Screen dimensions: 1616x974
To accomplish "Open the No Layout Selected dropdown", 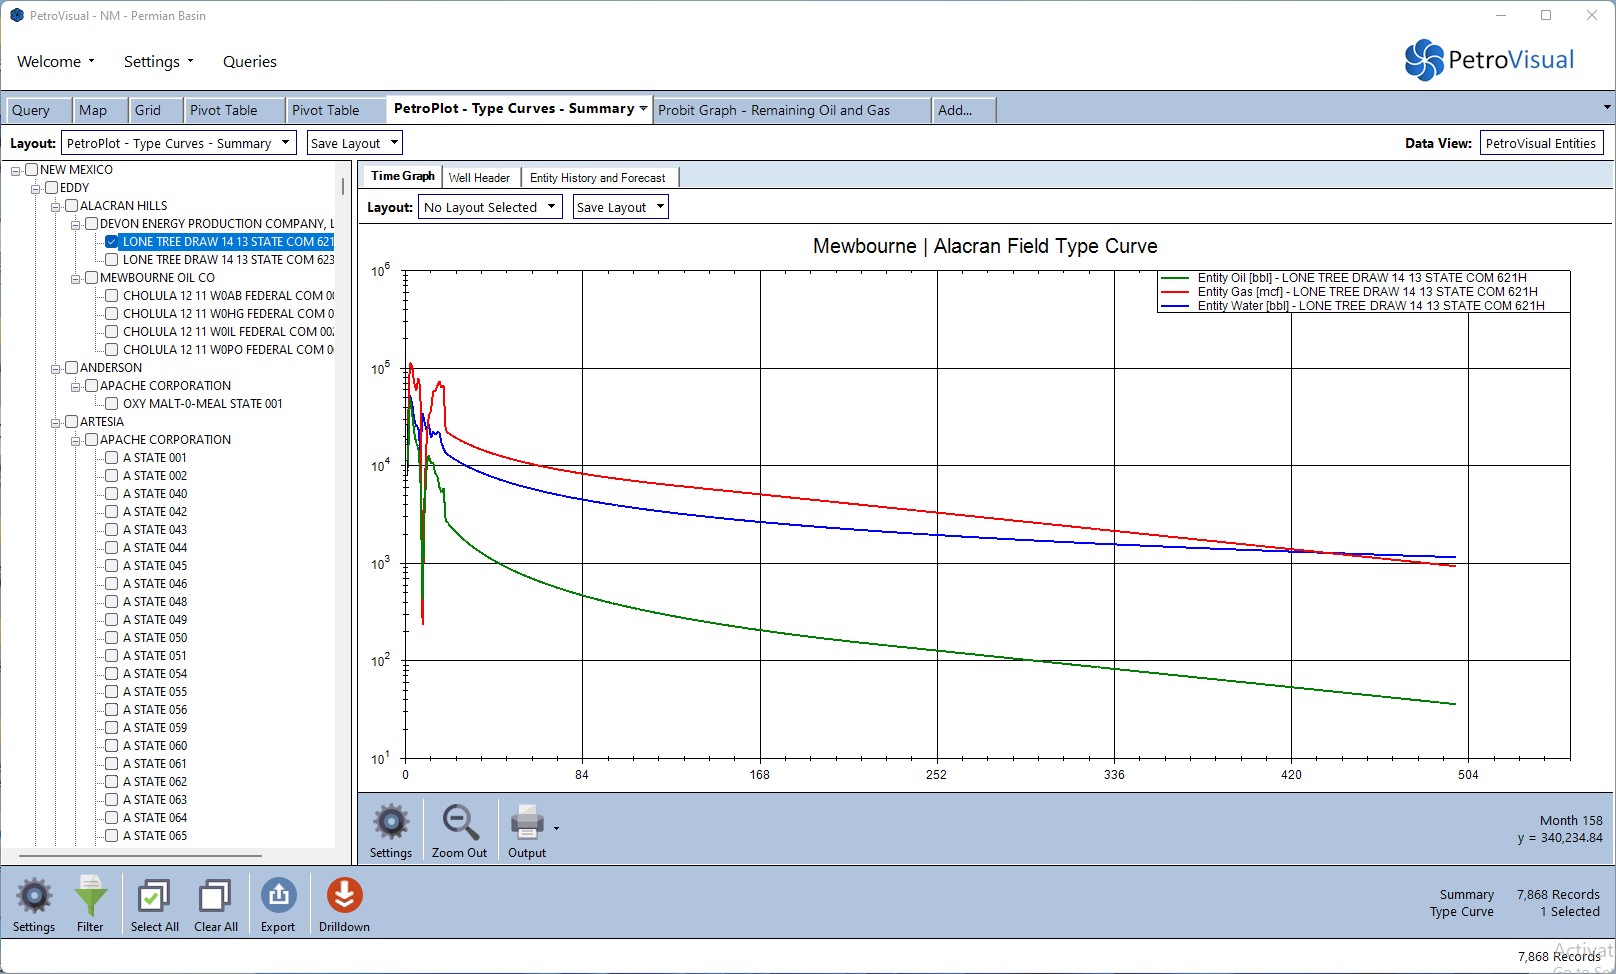I will 490,207.
